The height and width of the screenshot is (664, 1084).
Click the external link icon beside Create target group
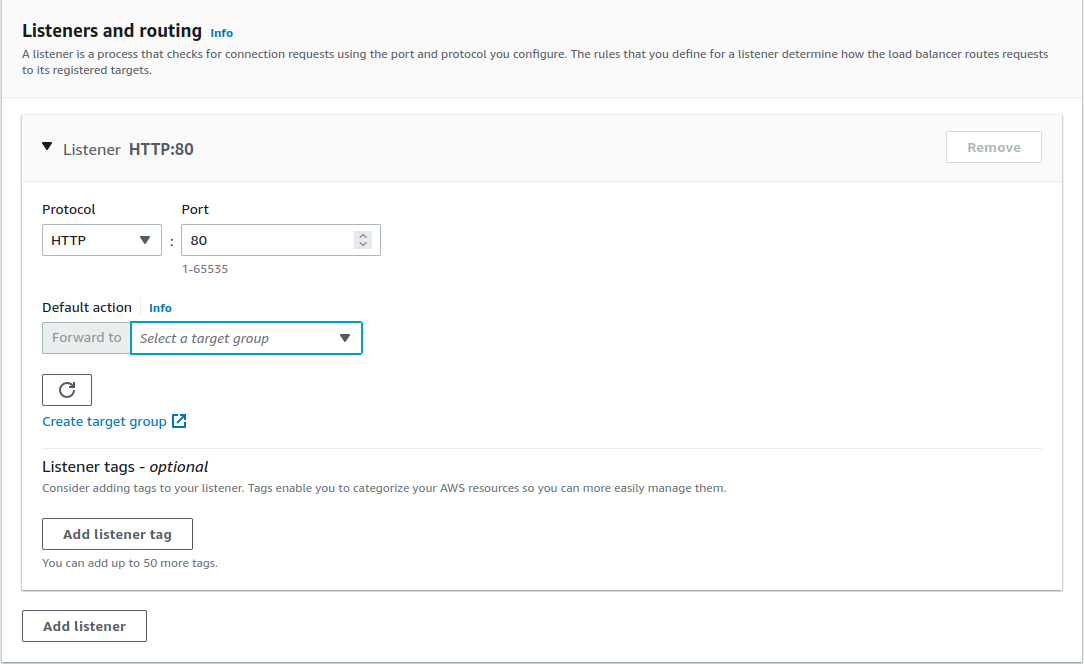pyautogui.click(x=179, y=421)
